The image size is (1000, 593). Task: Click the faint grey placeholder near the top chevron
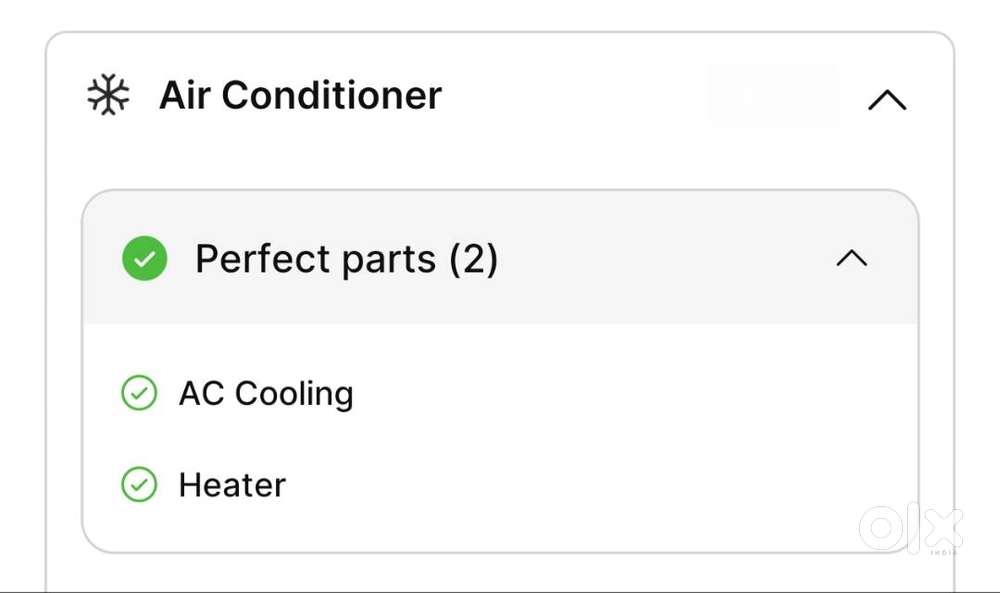pos(772,96)
